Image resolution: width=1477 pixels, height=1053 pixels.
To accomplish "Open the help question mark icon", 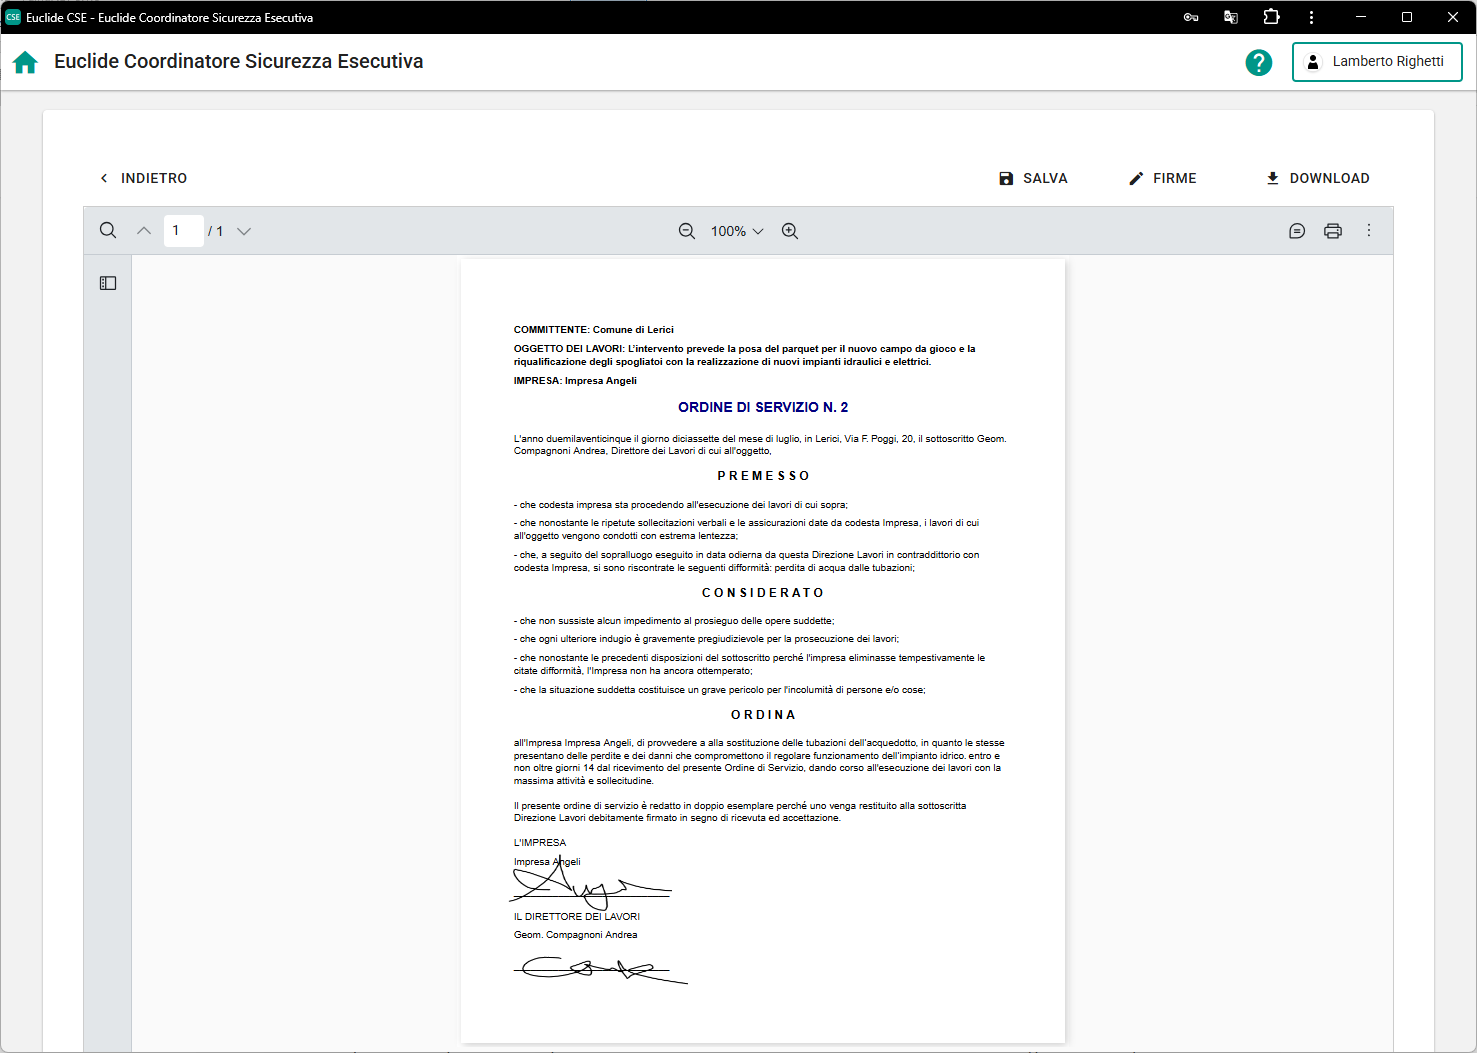I will point(1258,63).
